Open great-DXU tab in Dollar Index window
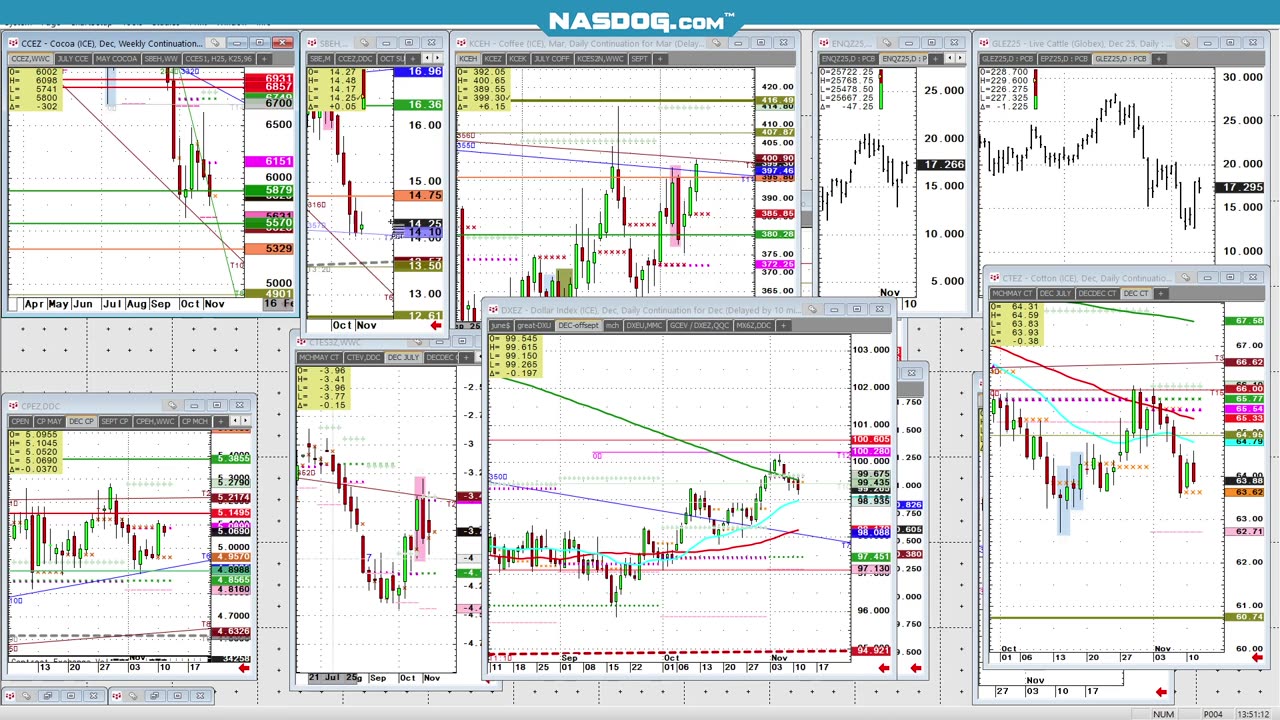The height and width of the screenshot is (720, 1280). (535, 325)
